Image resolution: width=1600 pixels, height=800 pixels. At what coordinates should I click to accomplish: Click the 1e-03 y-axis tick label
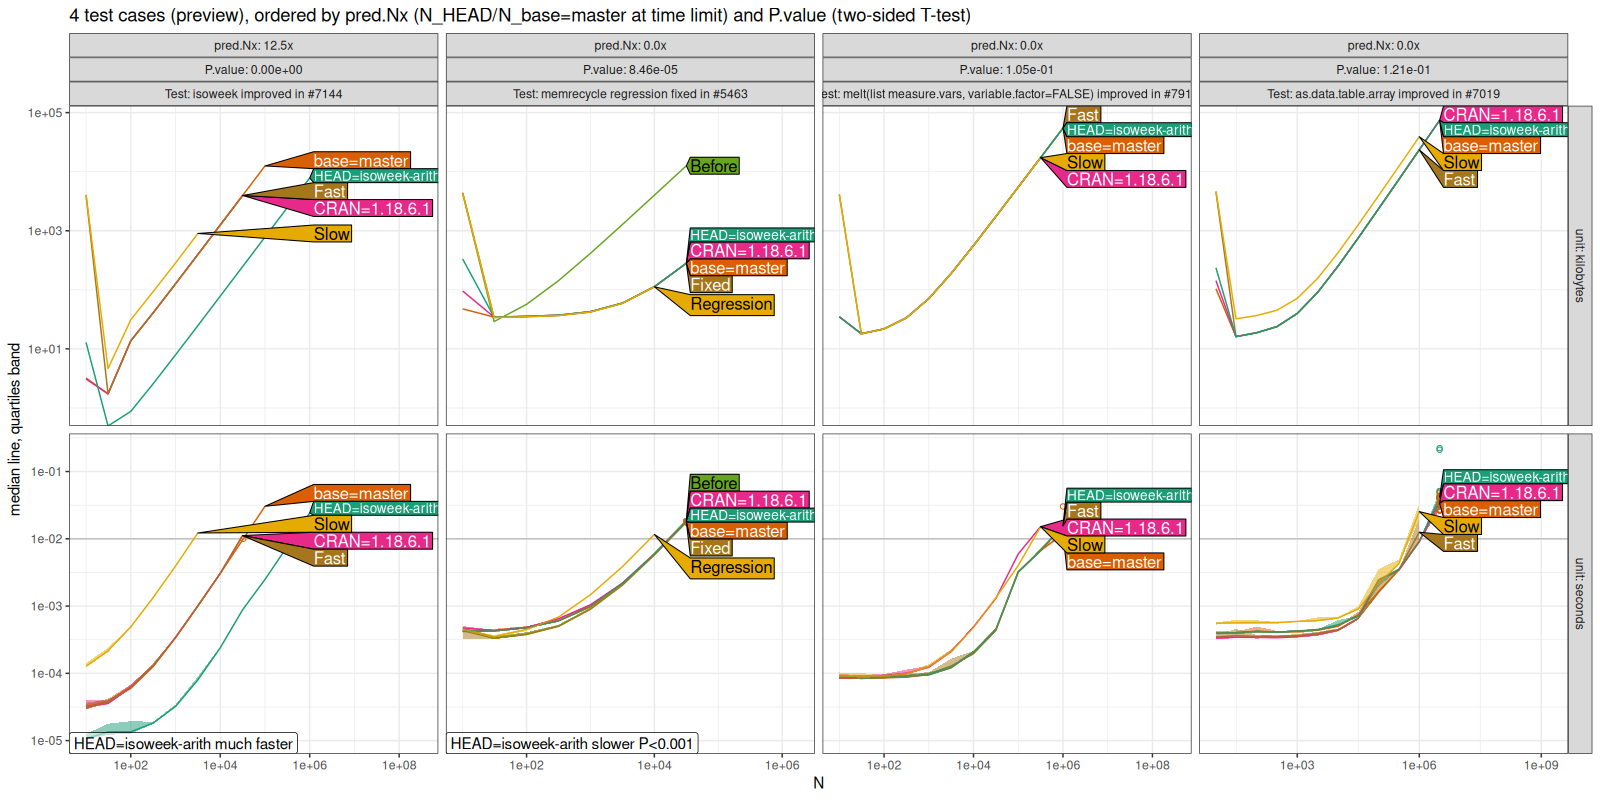pos(46,606)
